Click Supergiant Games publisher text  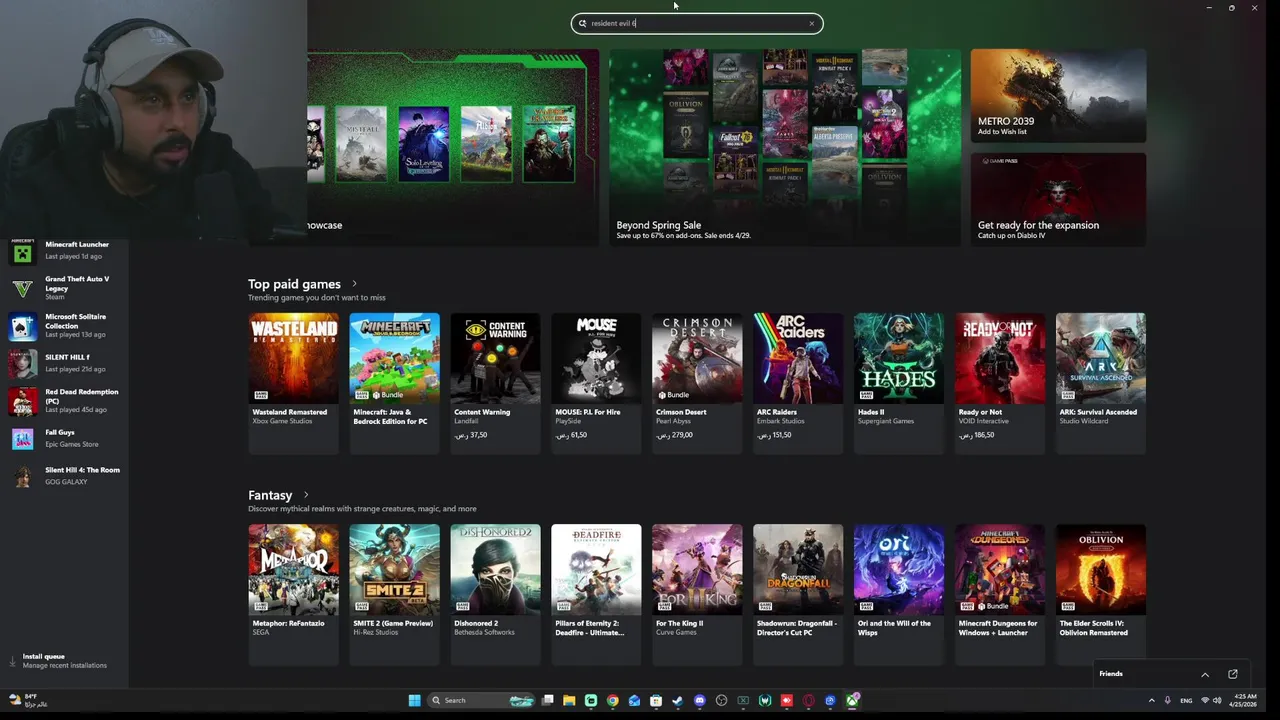886,421
